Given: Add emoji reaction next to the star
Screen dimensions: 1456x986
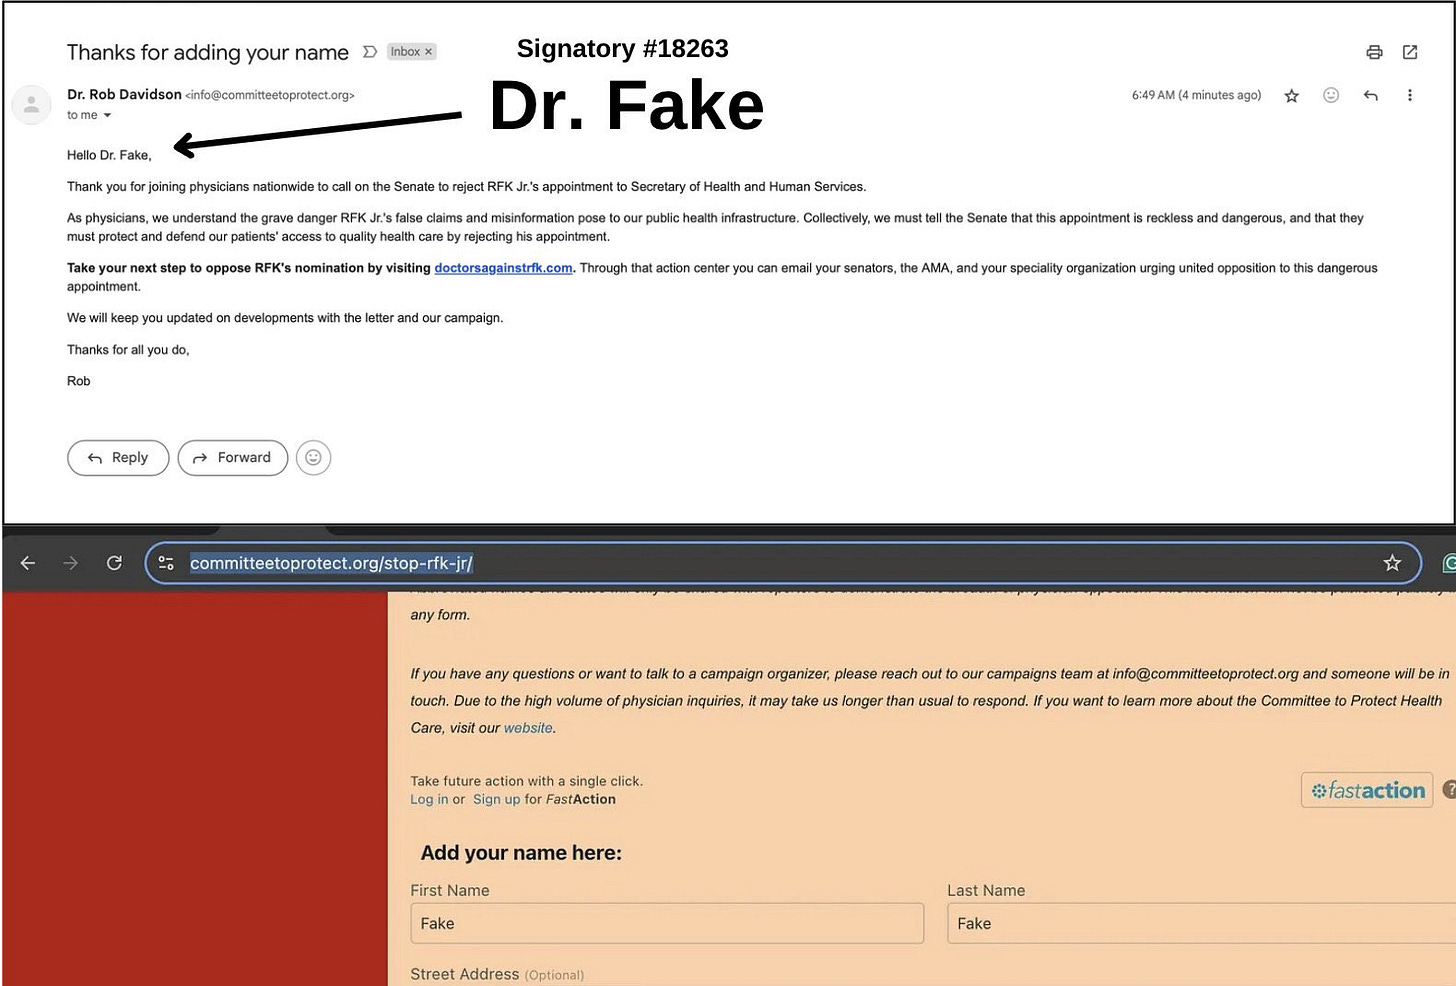Looking at the screenshot, I should [x=1331, y=95].
